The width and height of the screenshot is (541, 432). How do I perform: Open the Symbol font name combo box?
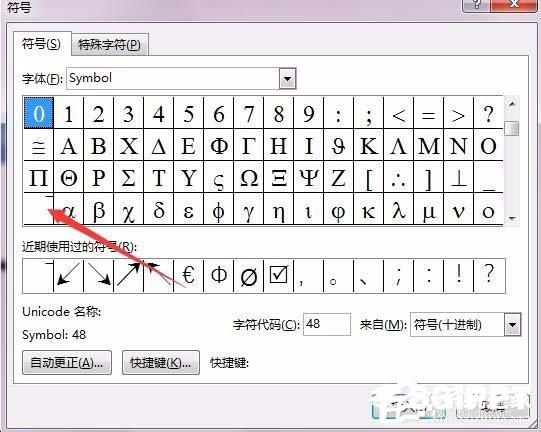click(x=181, y=79)
